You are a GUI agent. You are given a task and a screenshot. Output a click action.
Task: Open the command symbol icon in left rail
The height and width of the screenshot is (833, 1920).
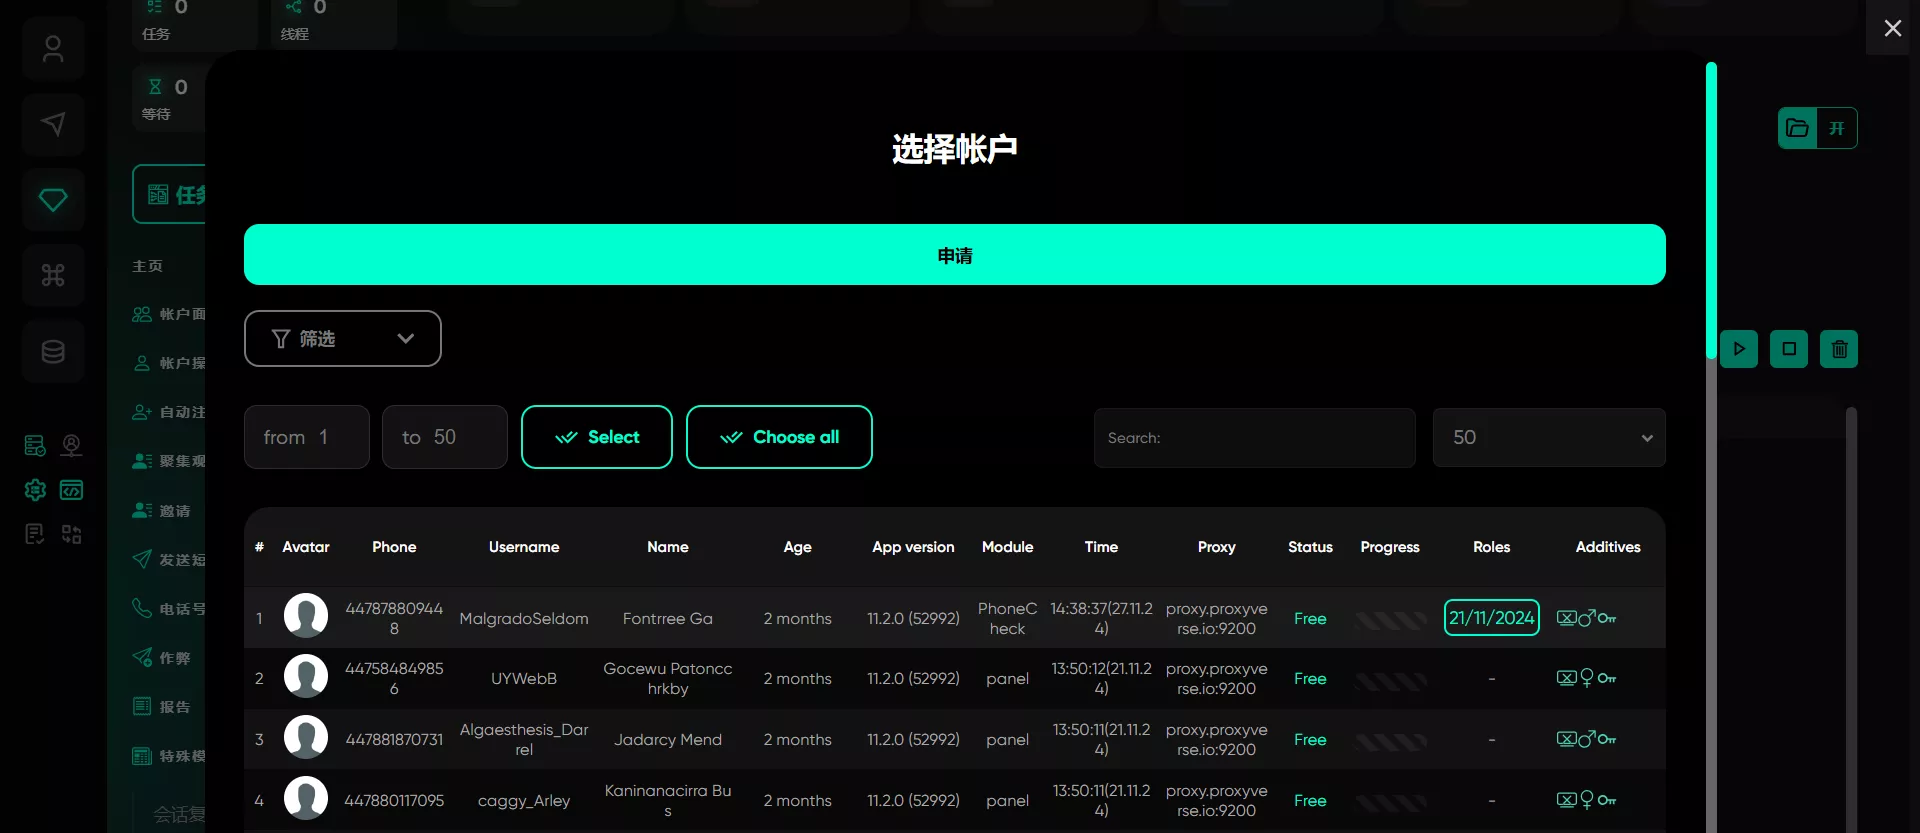point(53,275)
